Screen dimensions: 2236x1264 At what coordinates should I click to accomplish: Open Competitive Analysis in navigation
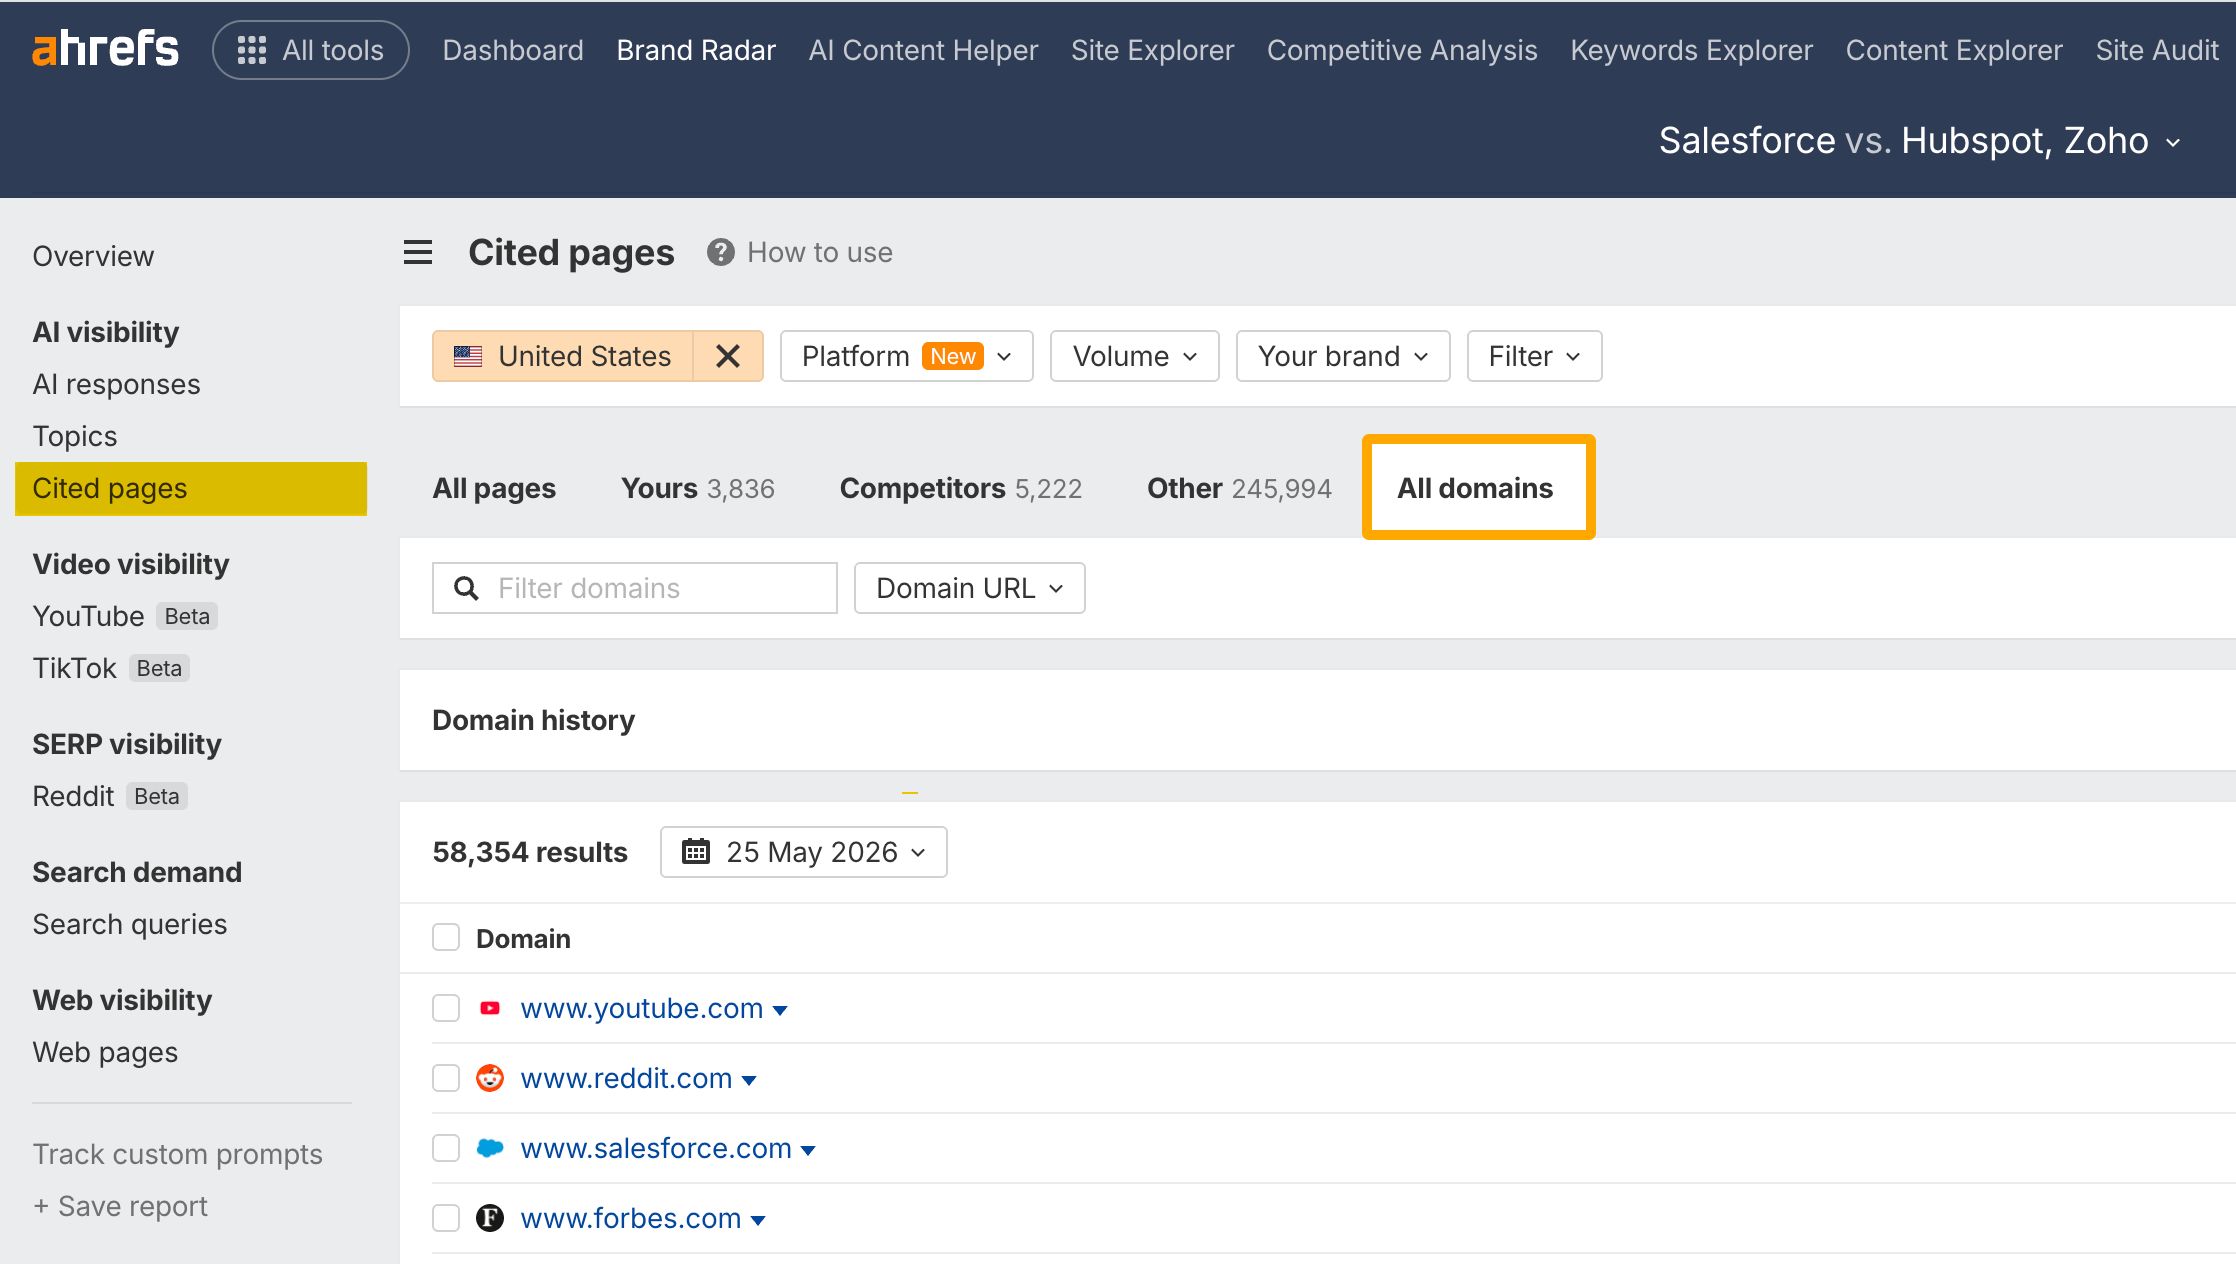1402,50
